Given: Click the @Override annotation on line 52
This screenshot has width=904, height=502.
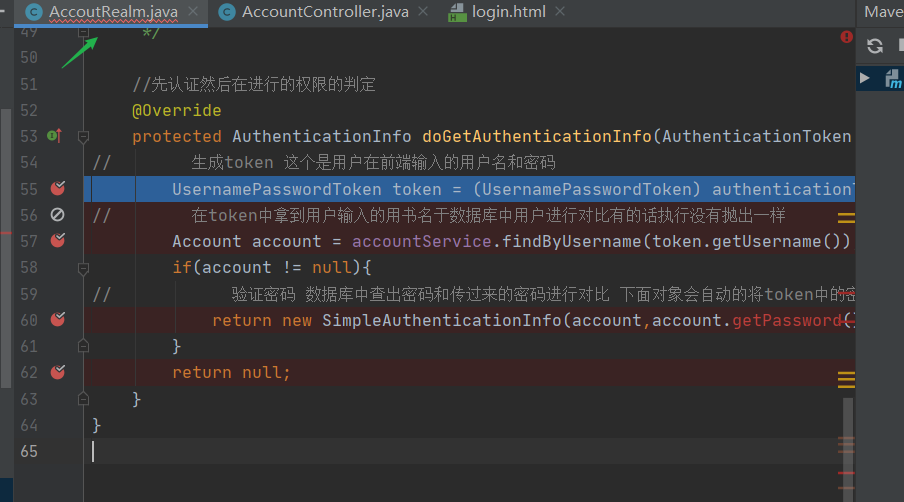Looking at the screenshot, I should 176,110.
